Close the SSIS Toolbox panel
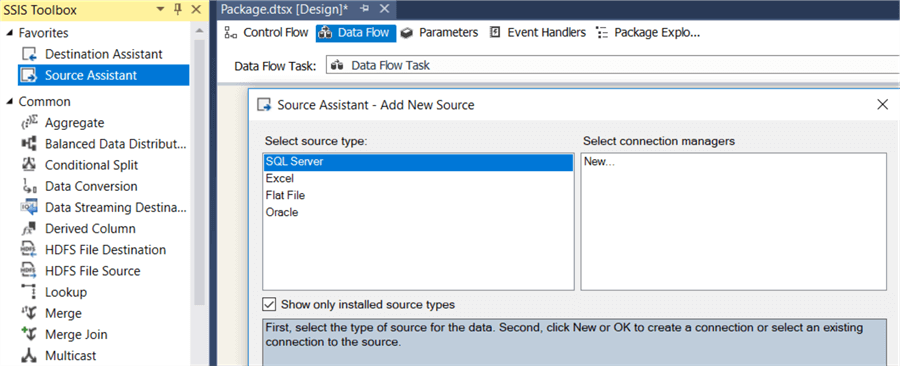The width and height of the screenshot is (900, 366). point(196,10)
